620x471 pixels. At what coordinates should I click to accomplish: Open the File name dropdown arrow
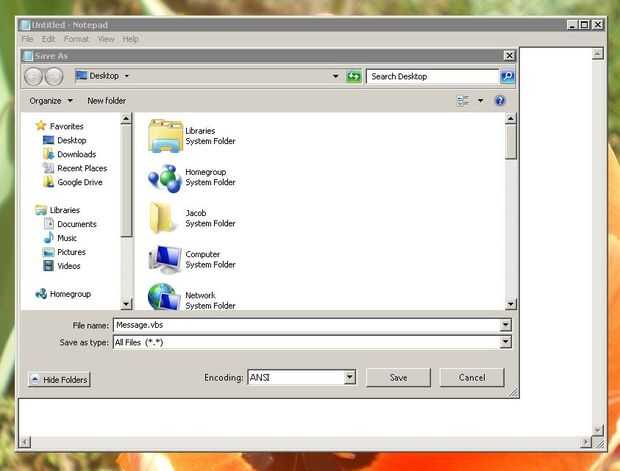pyautogui.click(x=505, y=325)
